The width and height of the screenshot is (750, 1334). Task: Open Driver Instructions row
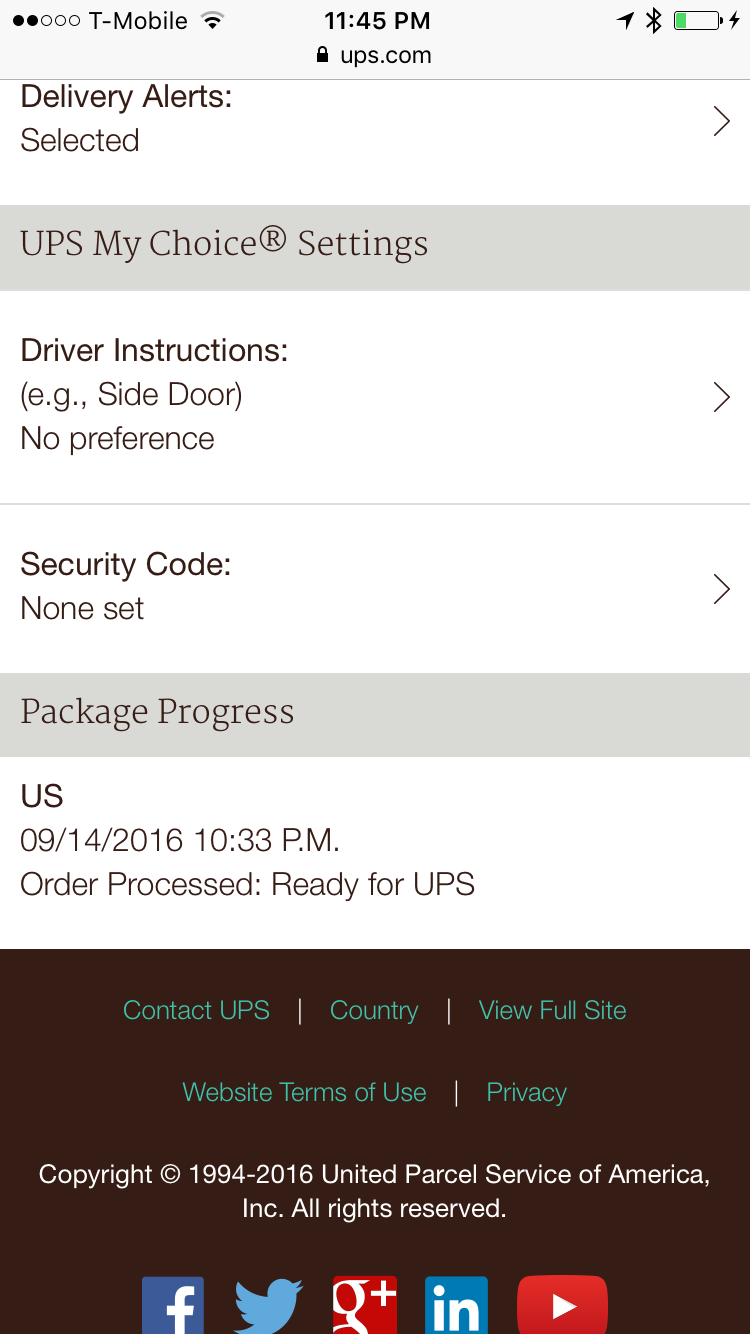tap(375, 397)
